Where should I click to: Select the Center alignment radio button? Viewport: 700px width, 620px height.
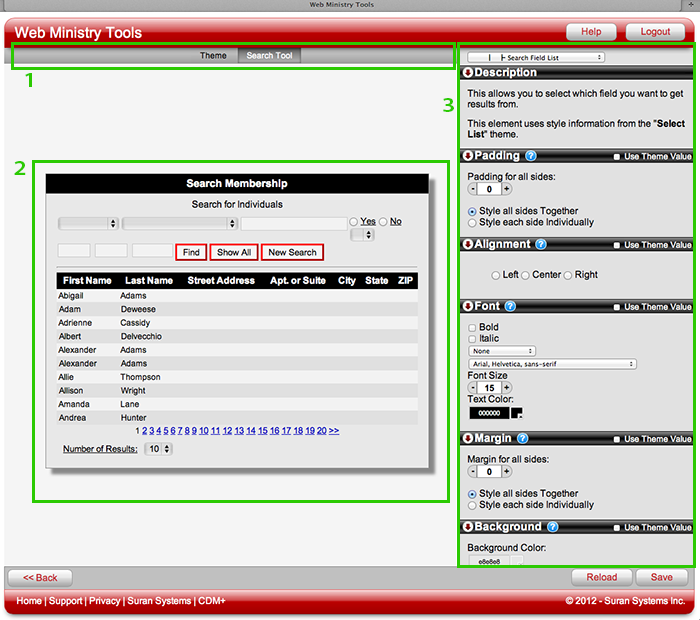tap(526, 275)
